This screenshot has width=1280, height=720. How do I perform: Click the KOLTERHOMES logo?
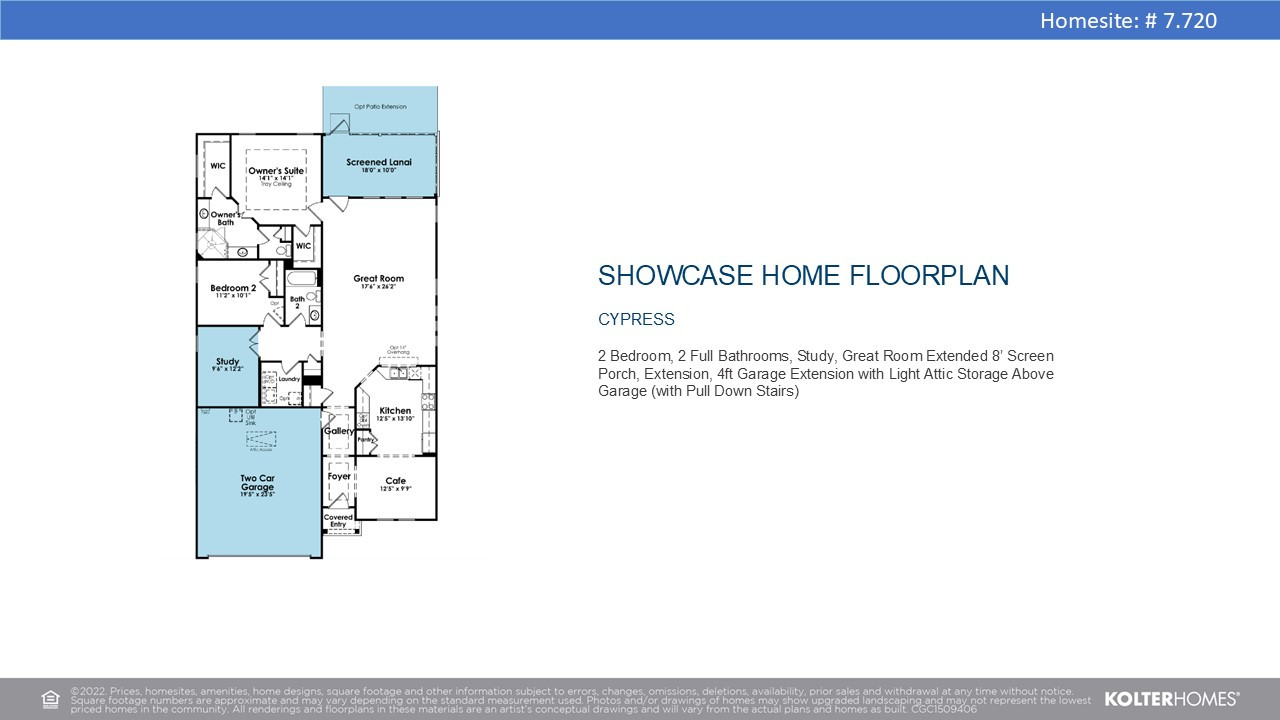pyautogui.click(x=1171, y=699)
